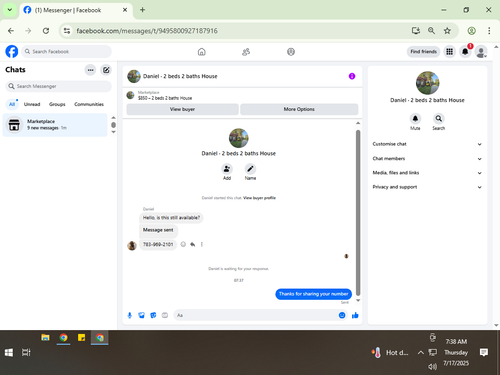500x375 pixels.
Task: Send a thumbs-up like
Action: coord(355,315)
